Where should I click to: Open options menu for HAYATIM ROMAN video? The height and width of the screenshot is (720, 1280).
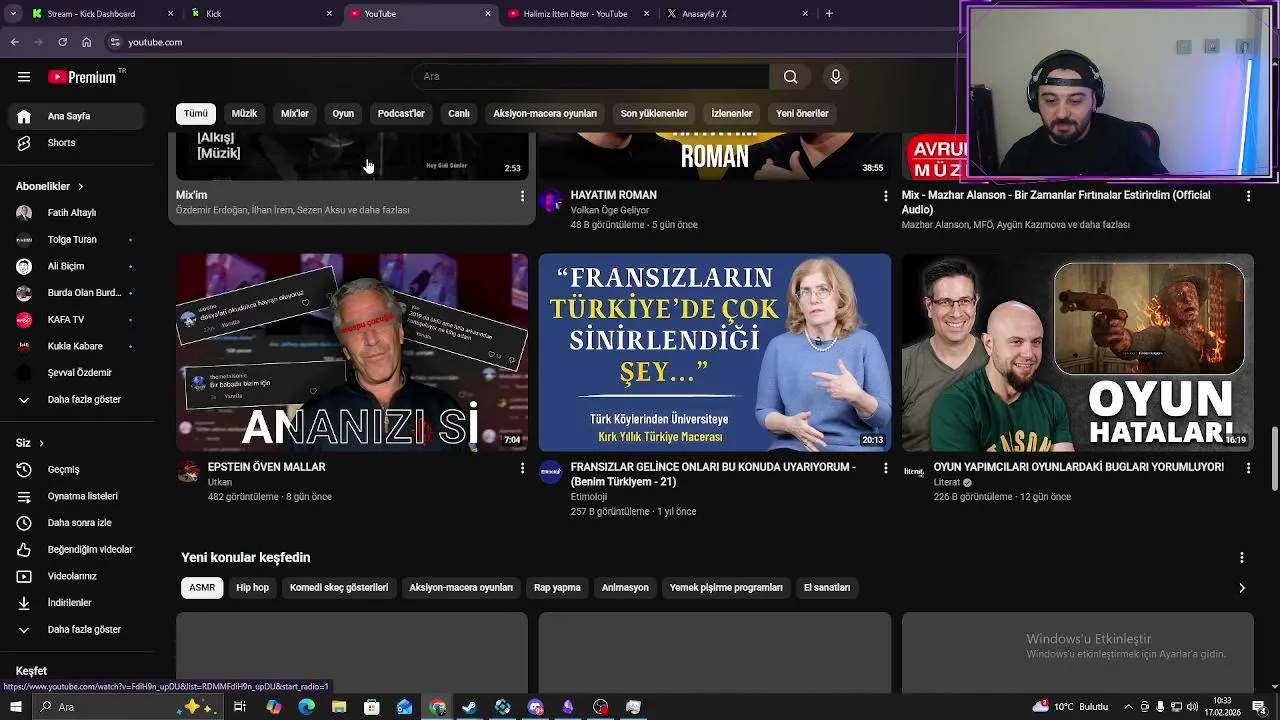[885, 197]
